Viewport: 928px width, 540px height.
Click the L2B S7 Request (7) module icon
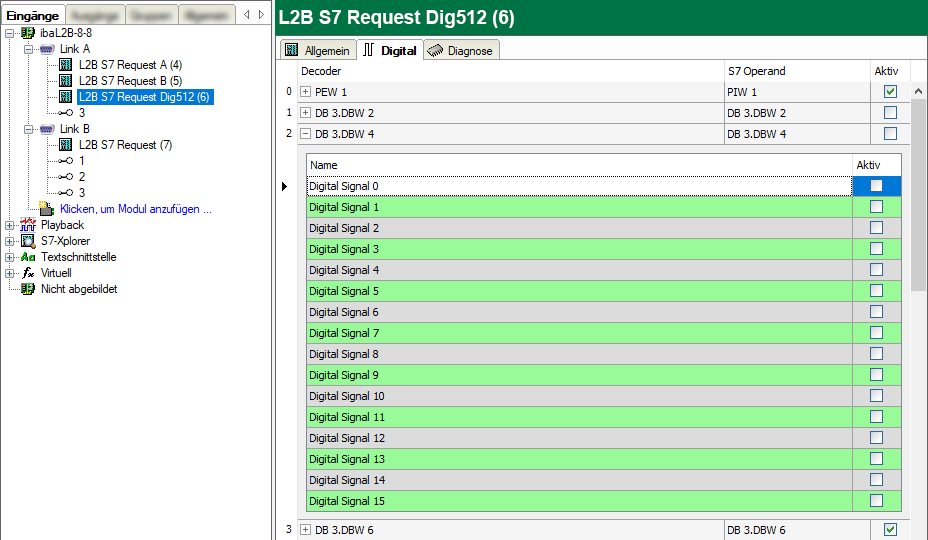tap(66, 144)
